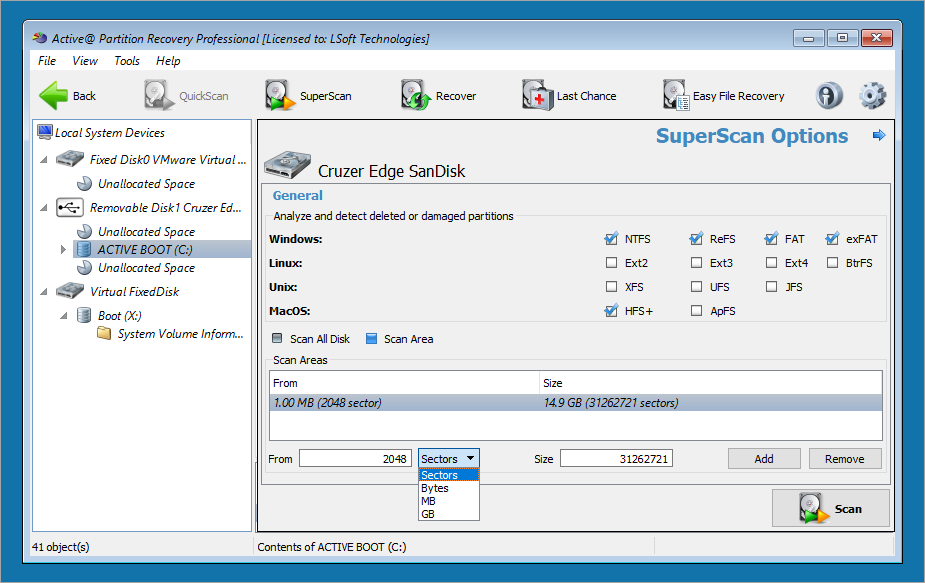Select the Scan All Disk option
The width and height of the screenshot is (925, 583).
(277, 339)
